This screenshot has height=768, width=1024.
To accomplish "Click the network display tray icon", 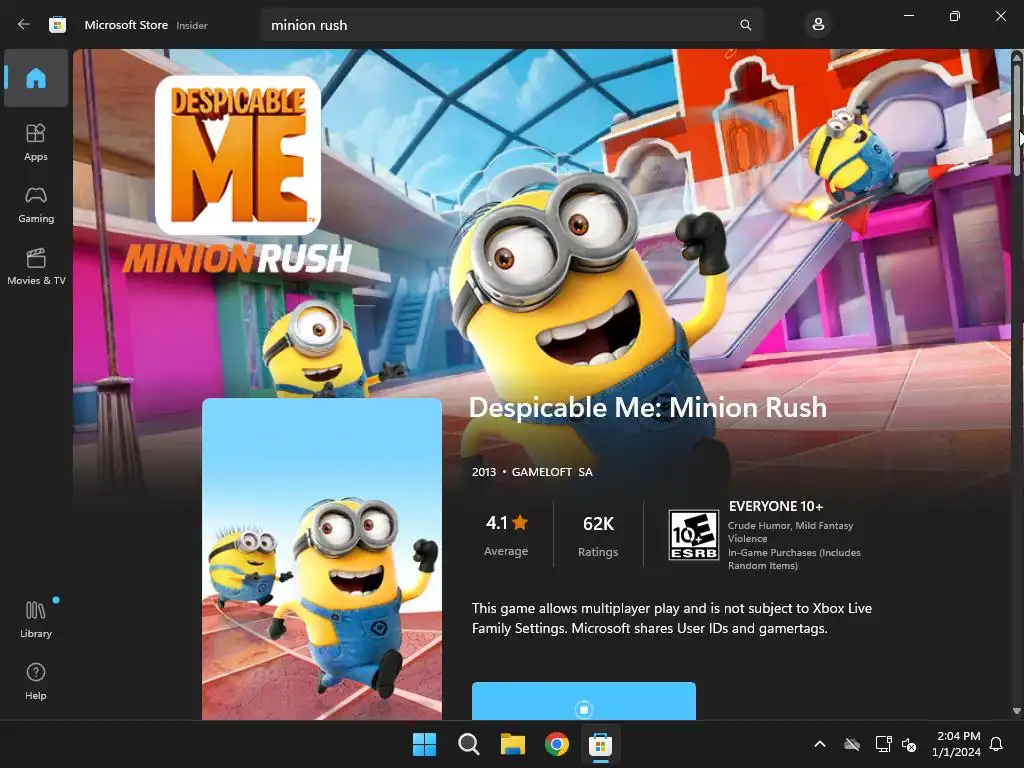I will 883,744.
